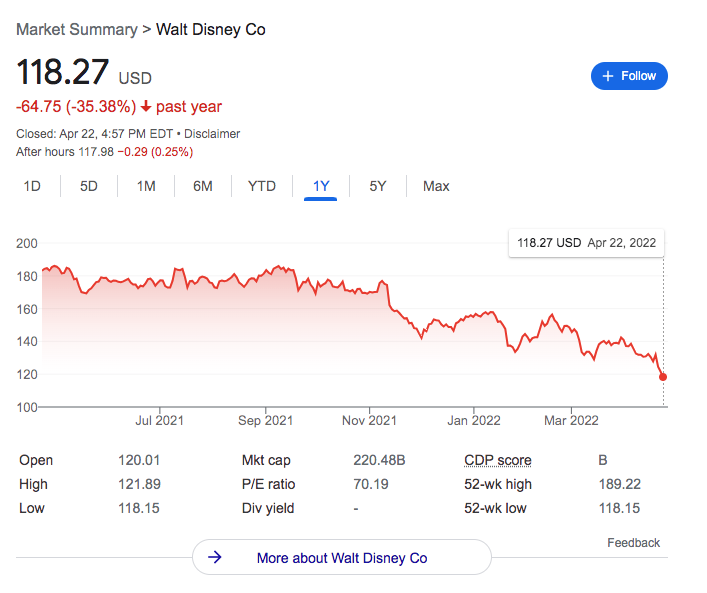Select the YTD range tab
The width and height of the screenshot is (707, 593).
coord(262,186)
